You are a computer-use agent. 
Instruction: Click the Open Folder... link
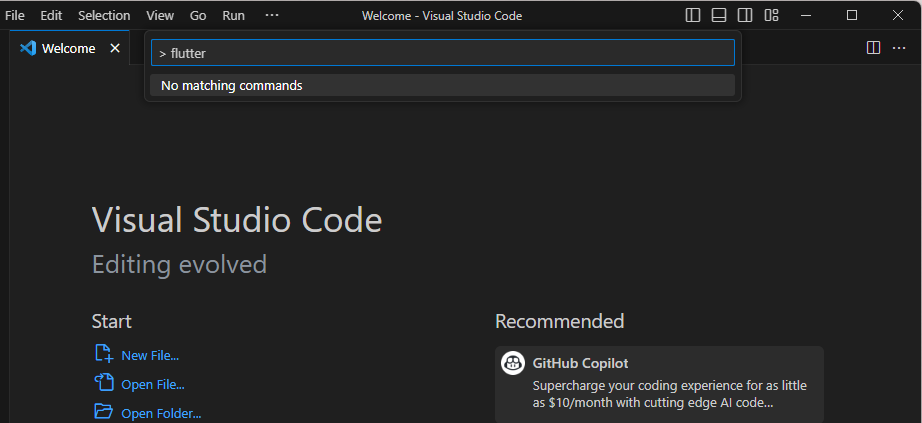(x=161, y=414)
